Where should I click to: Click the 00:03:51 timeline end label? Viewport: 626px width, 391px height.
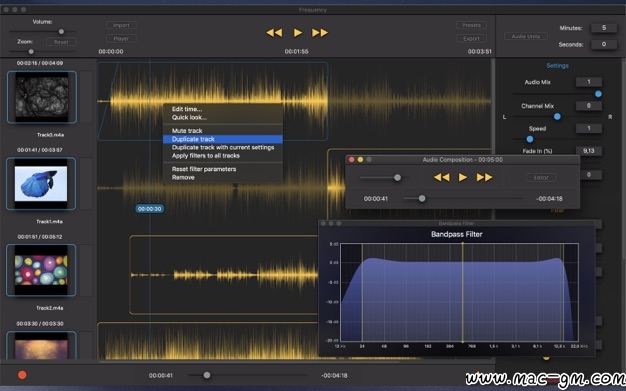click(x=479, y=52)
